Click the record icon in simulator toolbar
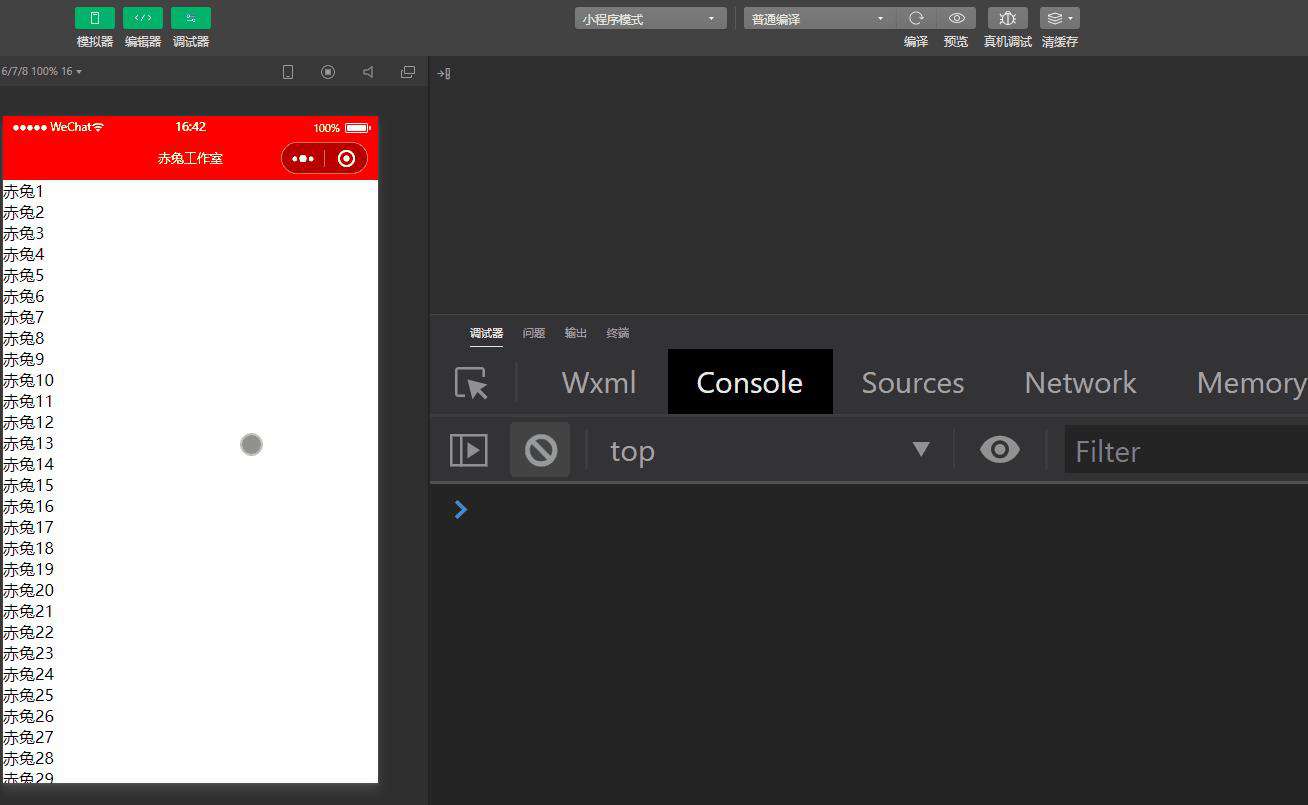The height and width of the screenshot is (805, 1308). (328, 72)
